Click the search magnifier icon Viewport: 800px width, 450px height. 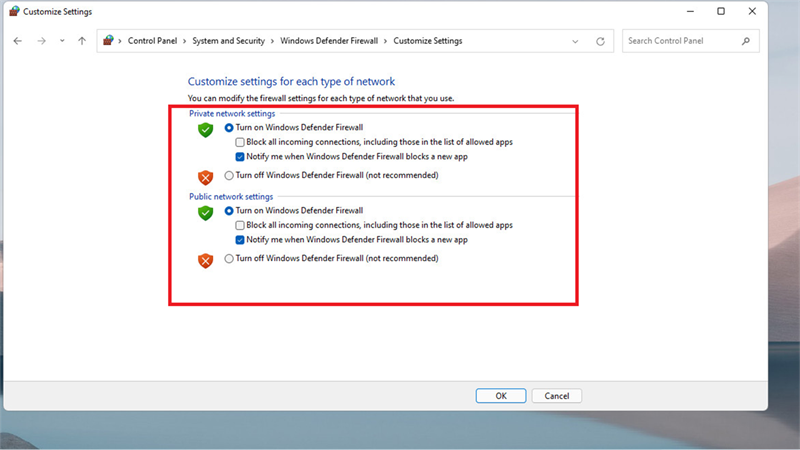click(x=746, y=41)
